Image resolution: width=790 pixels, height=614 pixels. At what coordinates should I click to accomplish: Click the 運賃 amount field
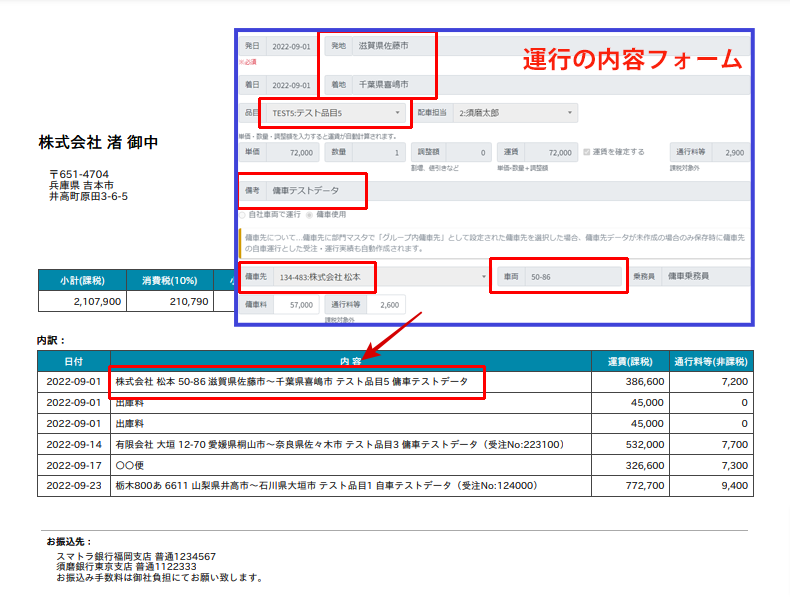tap(550, 153)
